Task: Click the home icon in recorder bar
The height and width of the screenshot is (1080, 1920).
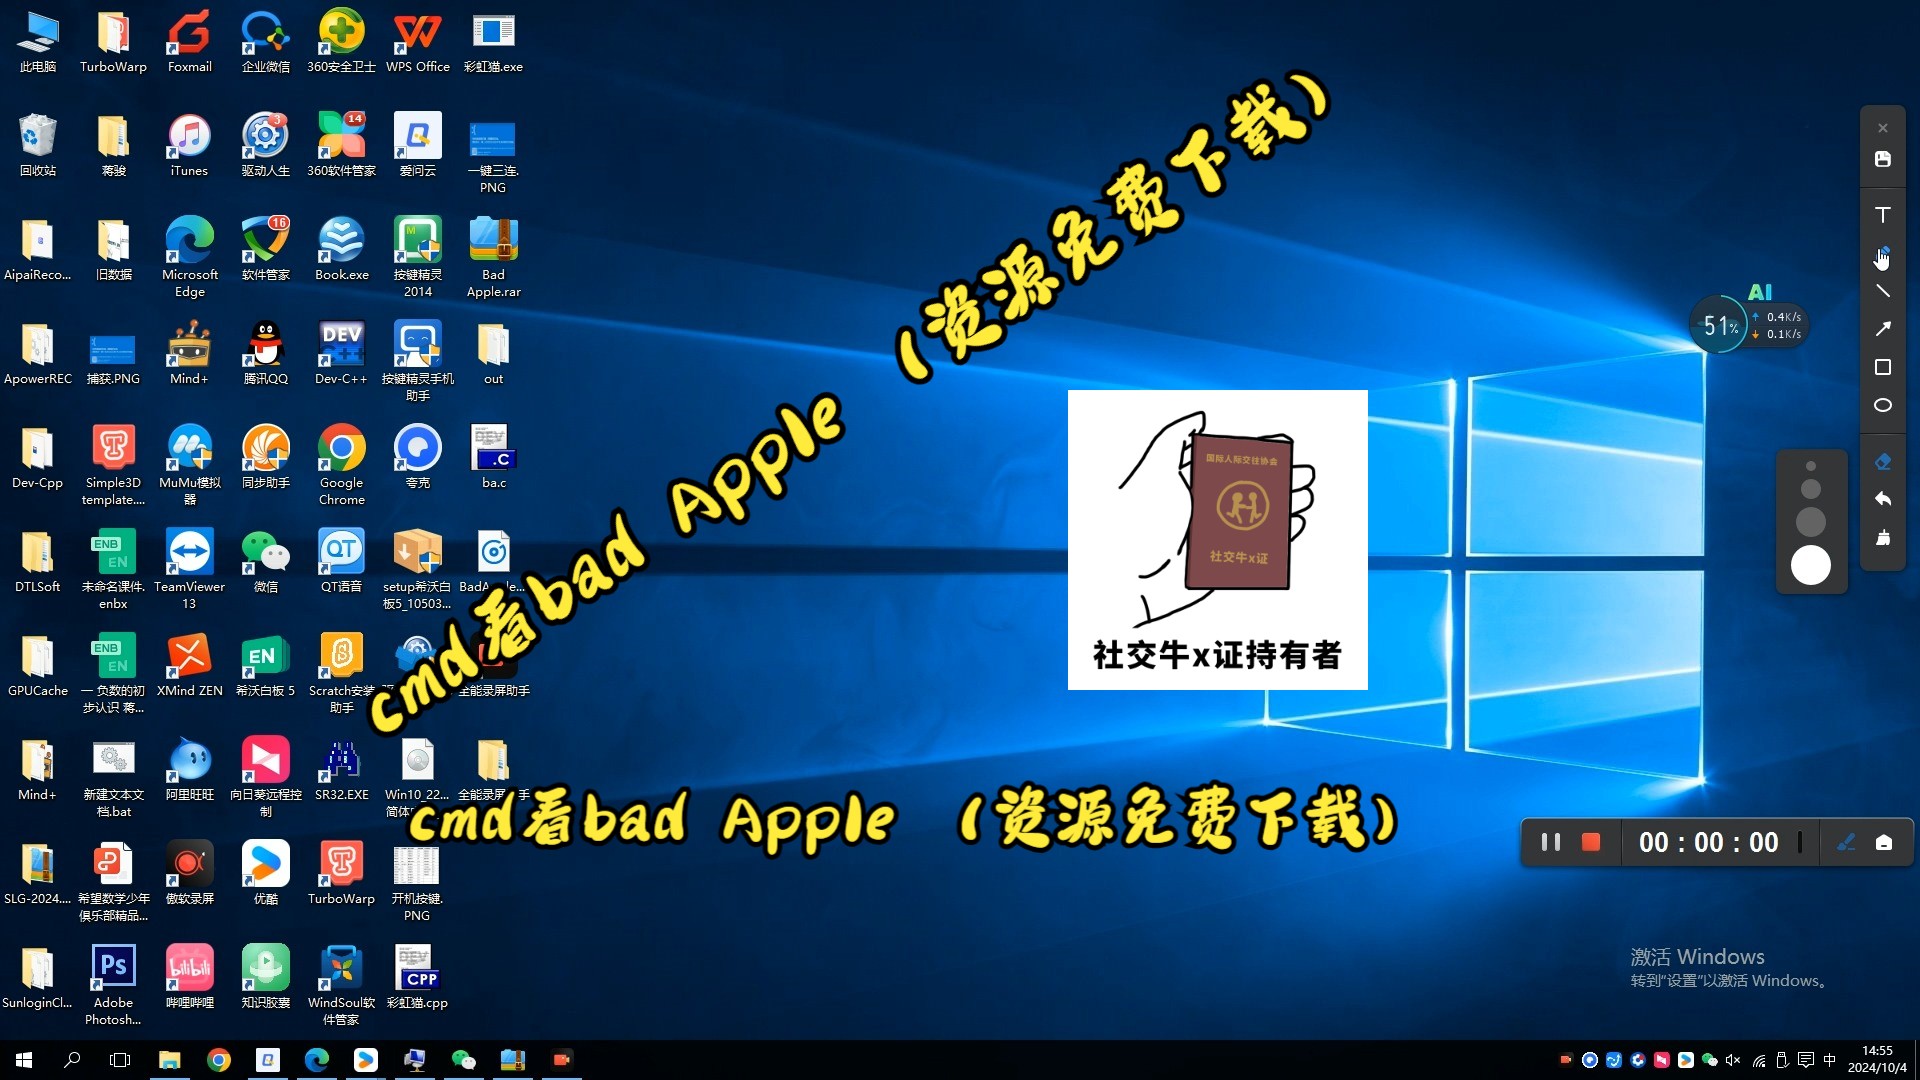Action: click(x=1884, y=843)
